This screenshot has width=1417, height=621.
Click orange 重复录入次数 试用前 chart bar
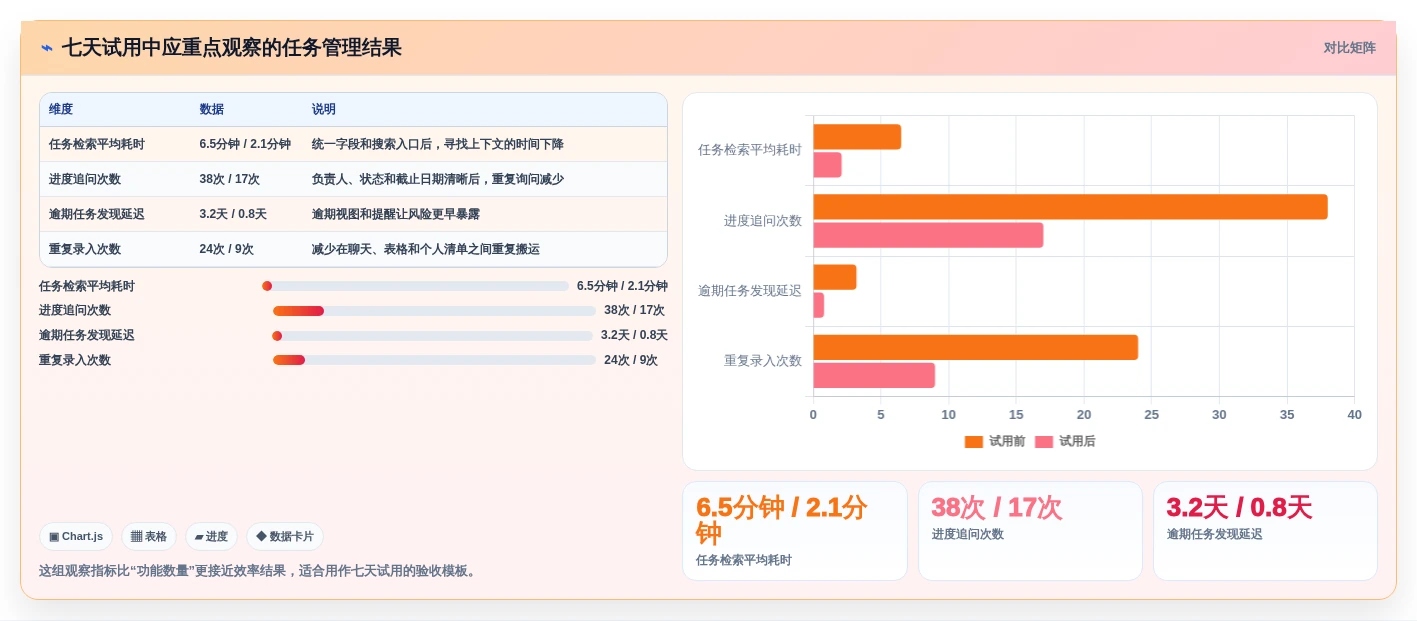coord(975,347)
